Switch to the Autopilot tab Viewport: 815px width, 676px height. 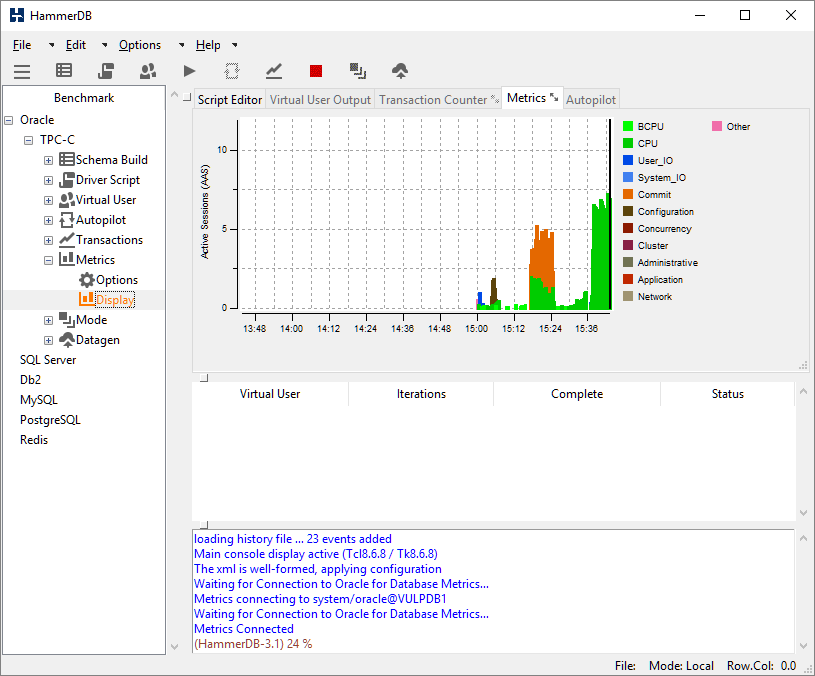[x=590, y=100]
